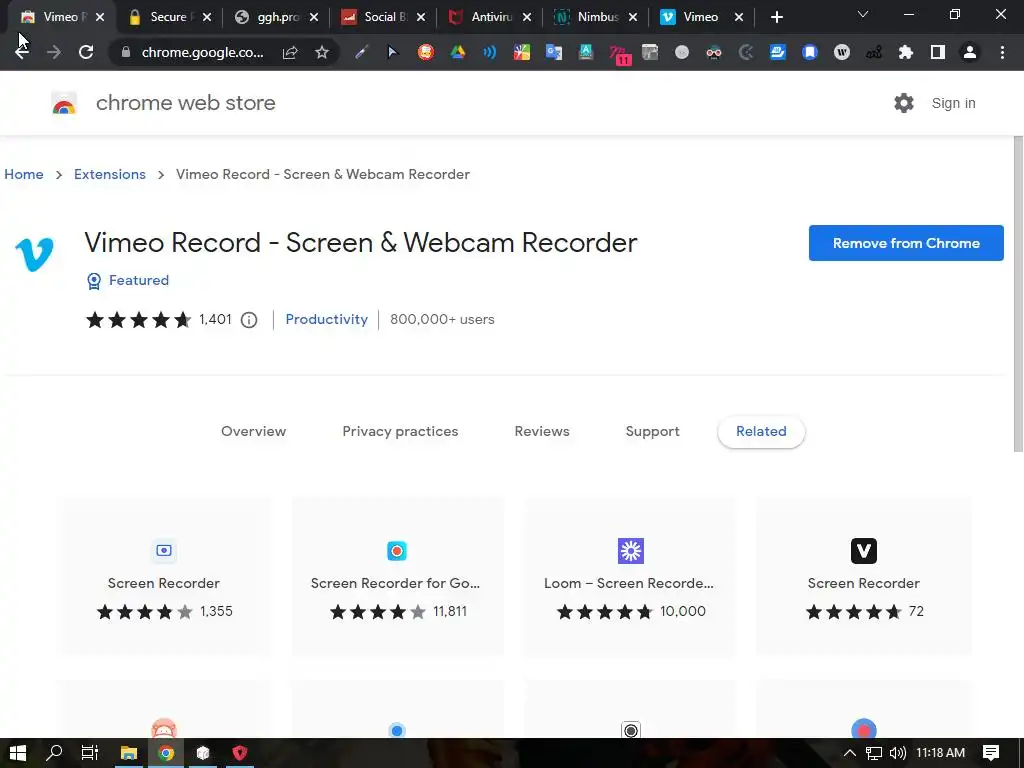Open the Privacy practices tab

(x=400, y=431)
